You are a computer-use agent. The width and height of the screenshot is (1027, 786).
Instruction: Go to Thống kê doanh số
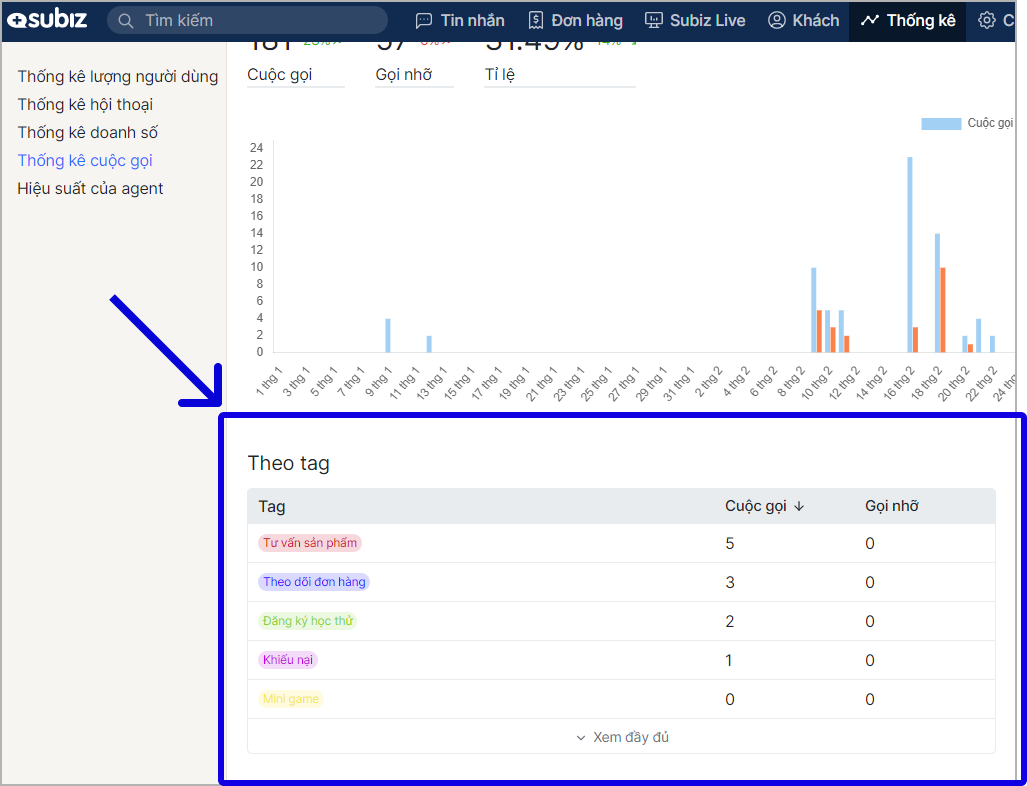point(87,133)
